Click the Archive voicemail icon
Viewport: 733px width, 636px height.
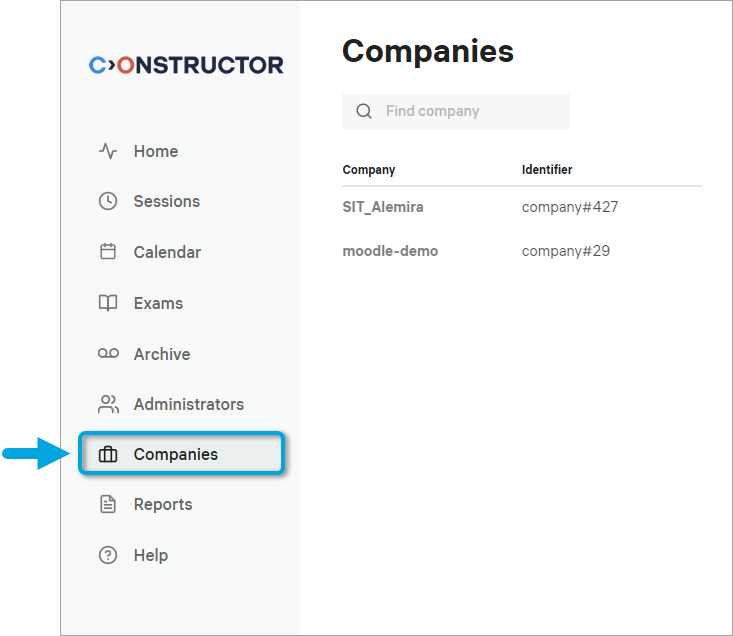coord(108,354)
